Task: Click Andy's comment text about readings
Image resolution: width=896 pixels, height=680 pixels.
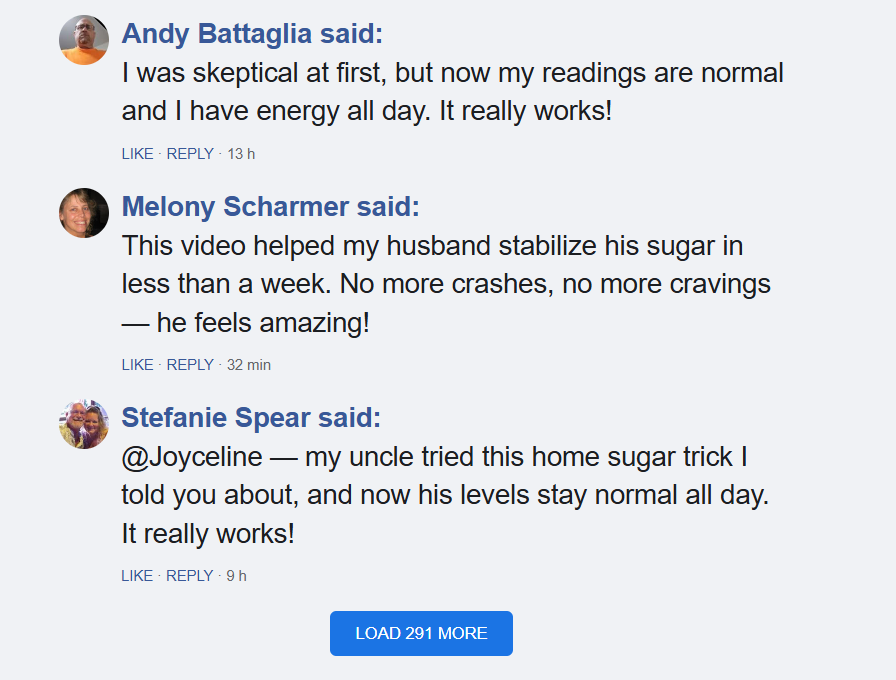Action: click(x=452, y=91)
